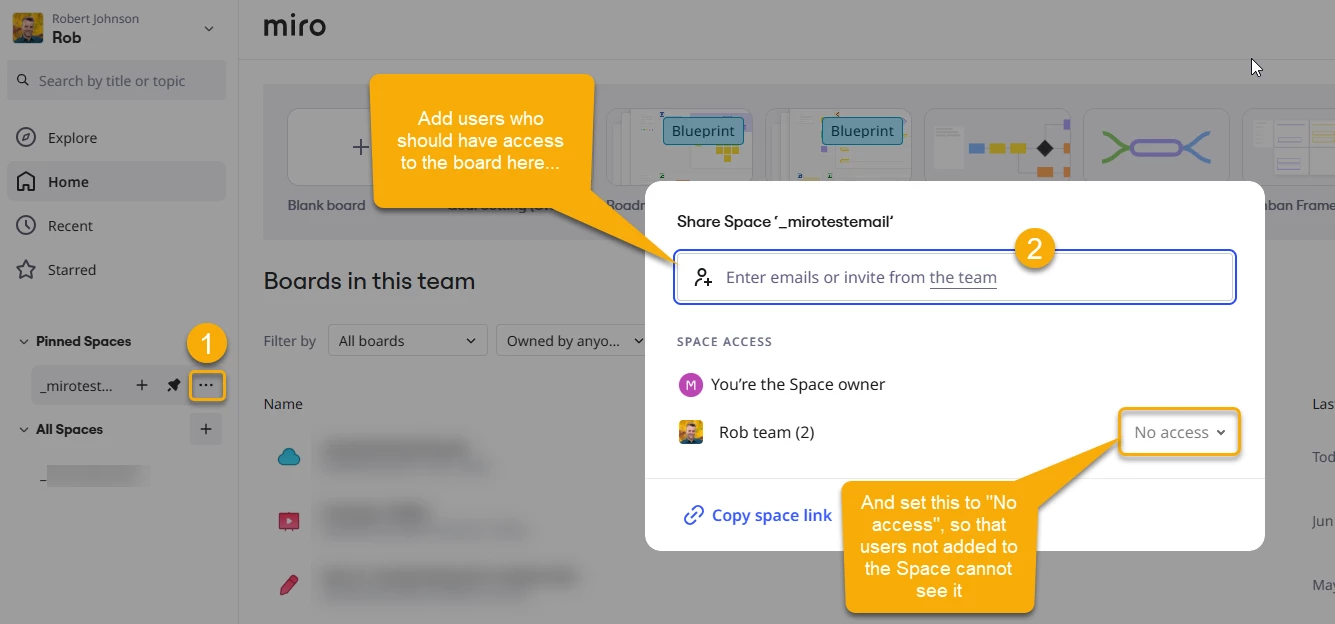Image resolution: width=1335 pixels, height=624 pixels.
Task: Focus the Search by title or topic field
Action: [116, 80]
